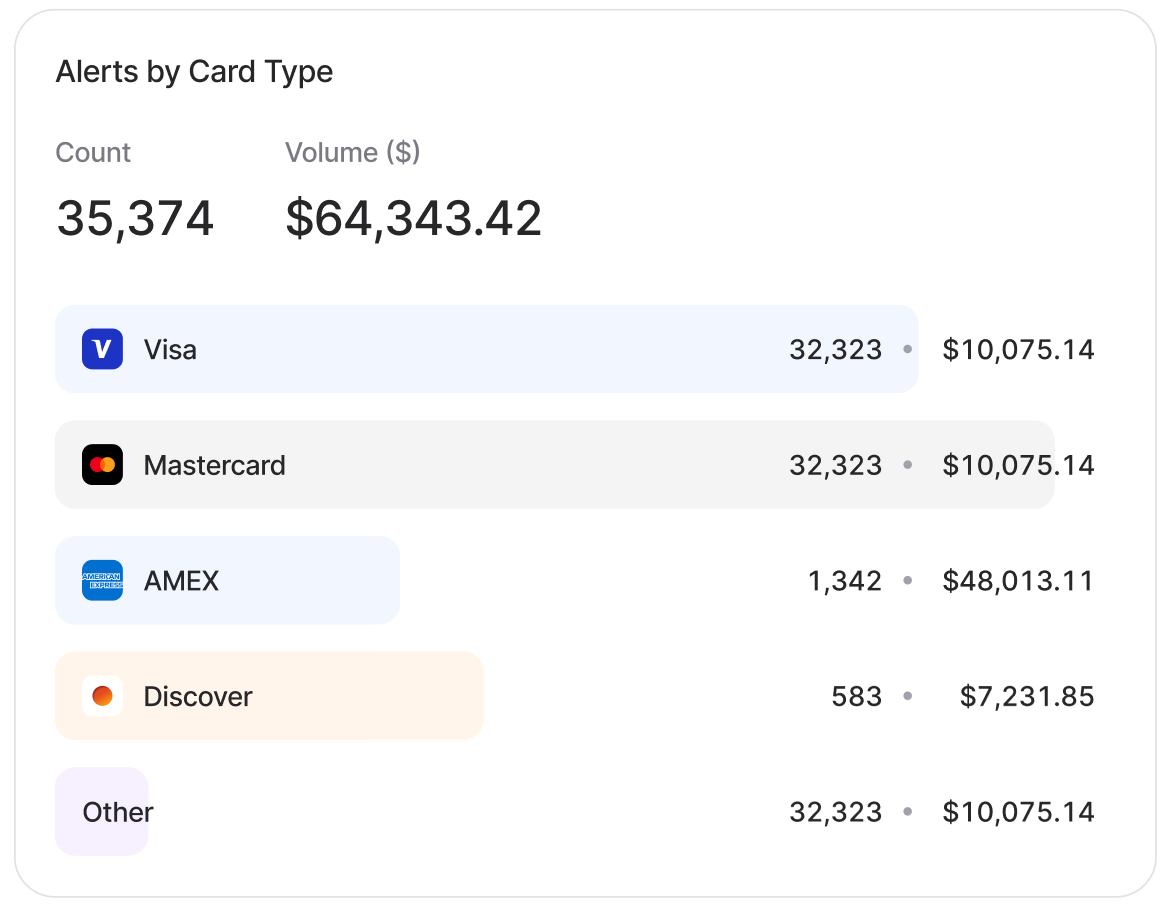The image size is (1176, 914).
Task: Select the Visa row label
Action: [x=170, y=350]
